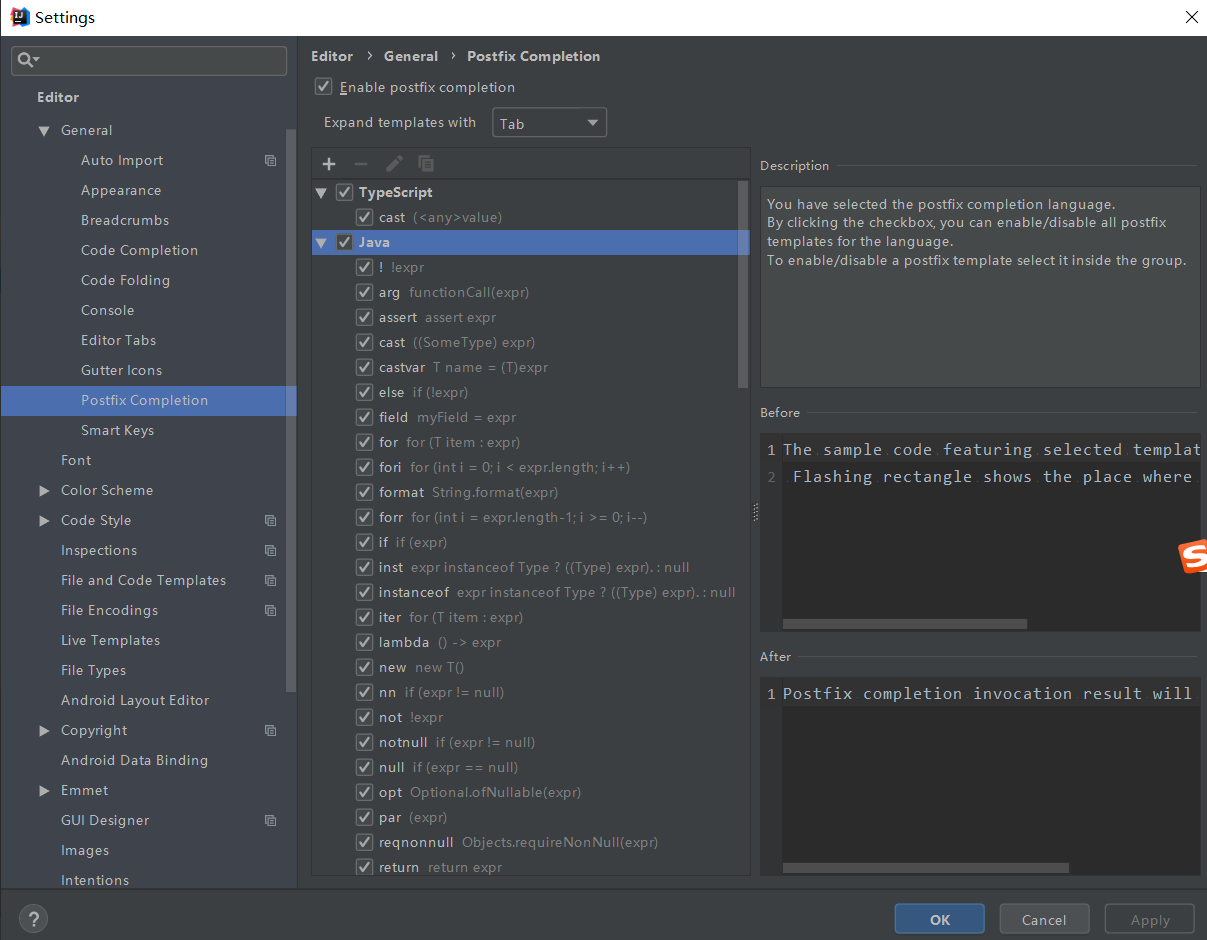Toggle Enable postfix completion checkbox

[323, 87]
